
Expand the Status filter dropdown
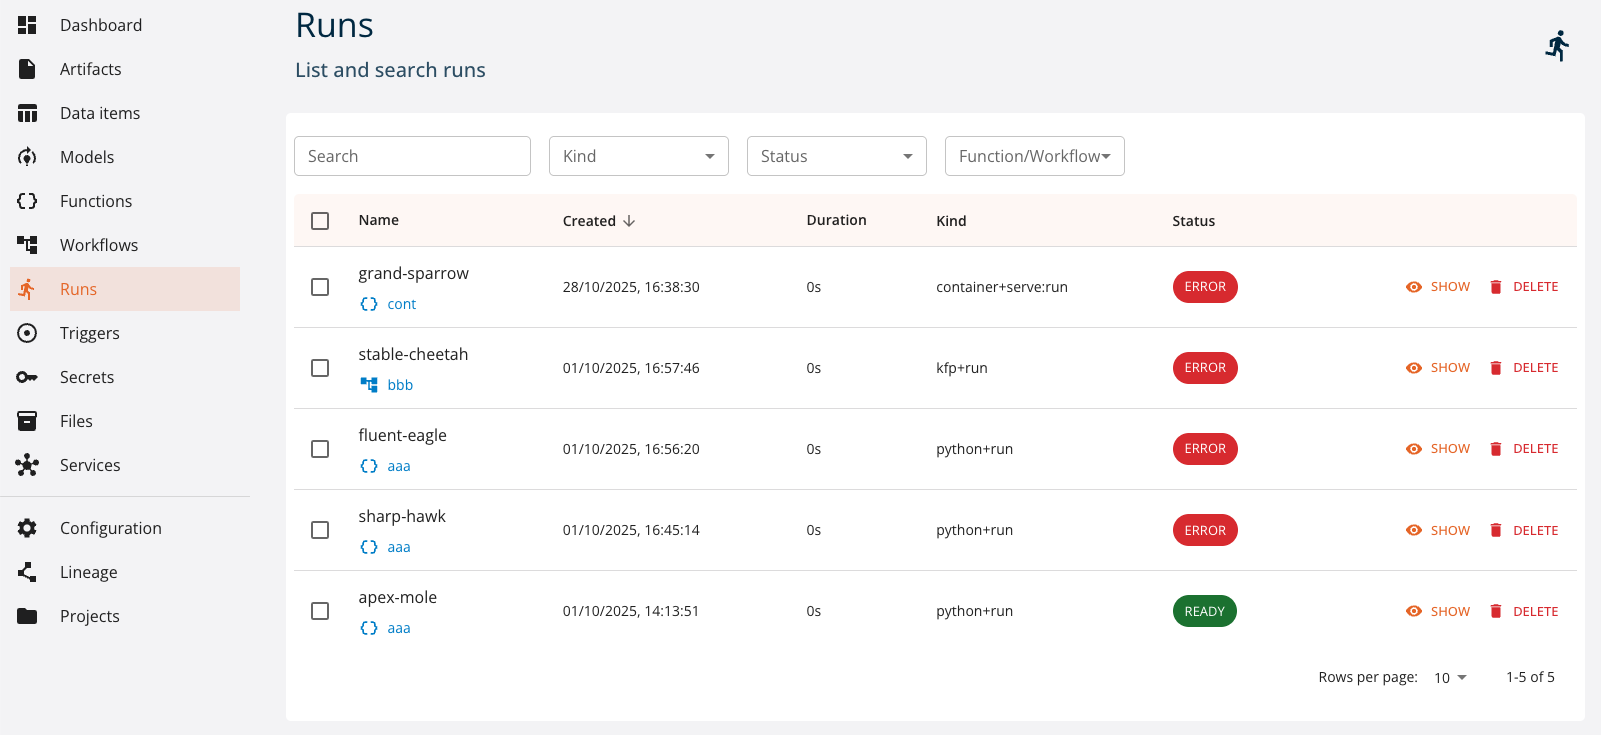[x=836, y=156]
